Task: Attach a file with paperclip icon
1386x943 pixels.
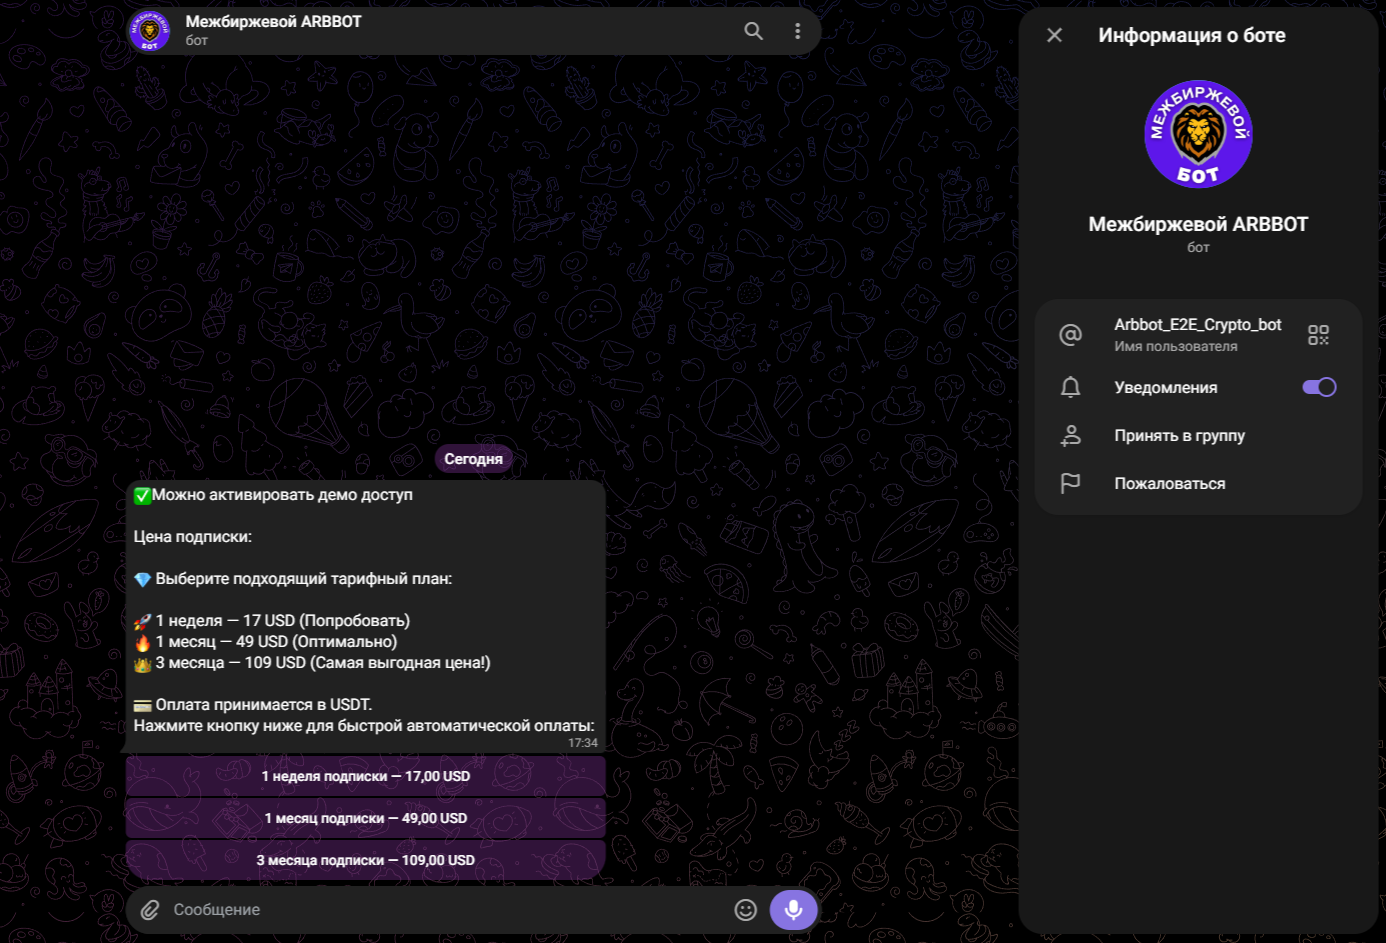Action: pyautogui.click(x=150, y=910)
